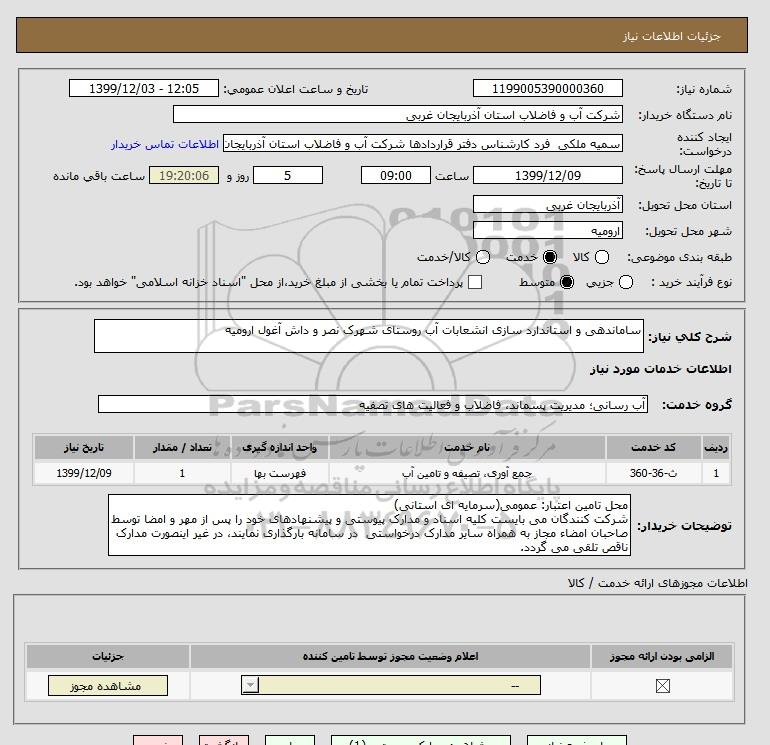
Task: Click the واحد اندازه گیری column header
Action: click(279, 447)
